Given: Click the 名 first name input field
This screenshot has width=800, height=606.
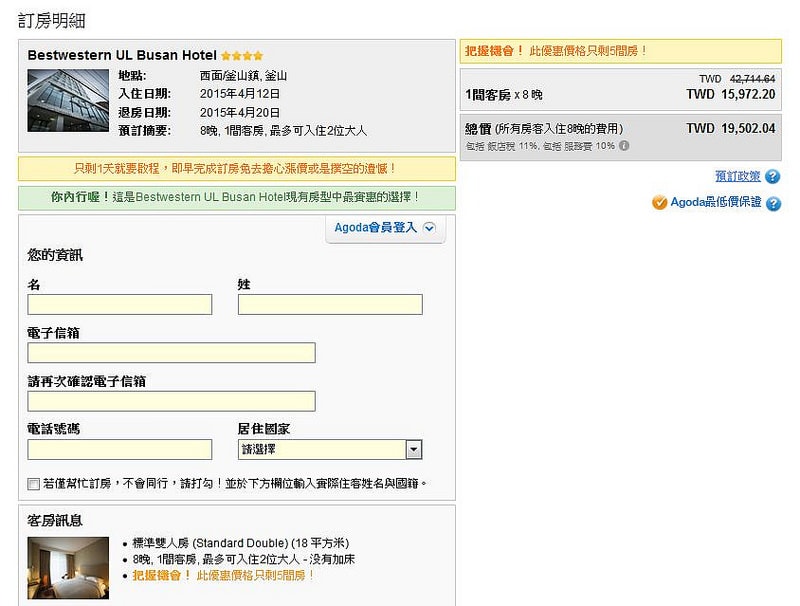Looking at the screenshot, I should (117, 304).
